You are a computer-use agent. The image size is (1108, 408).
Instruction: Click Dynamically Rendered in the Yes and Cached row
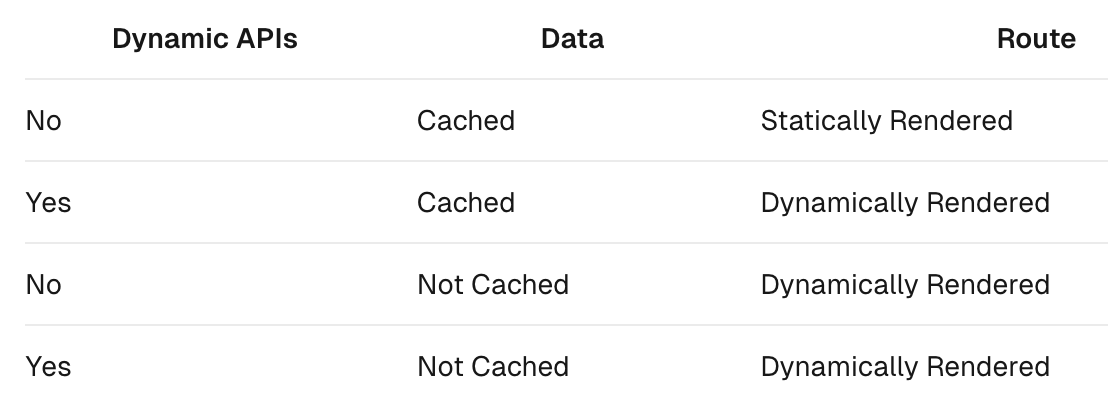tap(905, 203)
